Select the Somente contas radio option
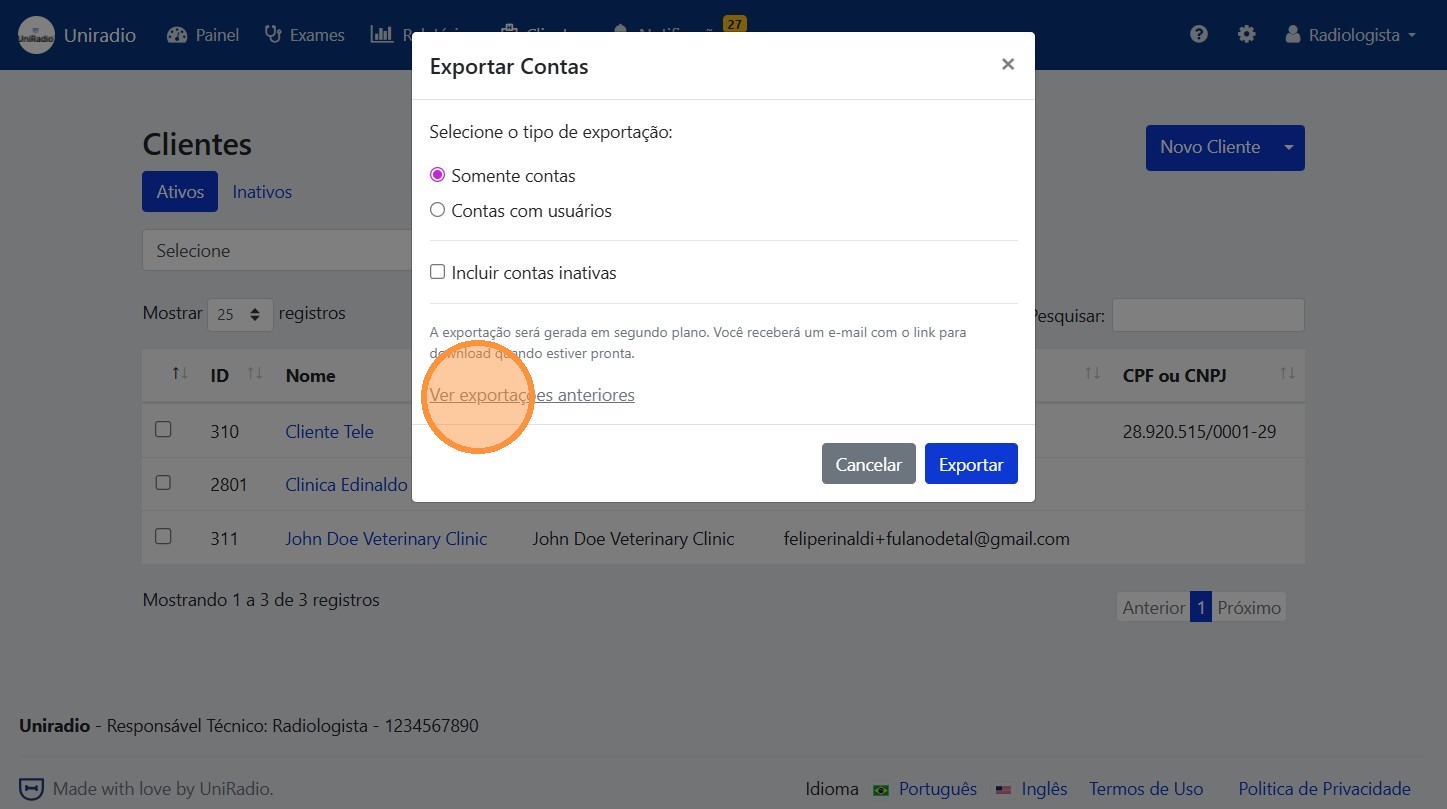Viewport: 1447px width, 809px height. pyautogui.click(x=437, y=175)
